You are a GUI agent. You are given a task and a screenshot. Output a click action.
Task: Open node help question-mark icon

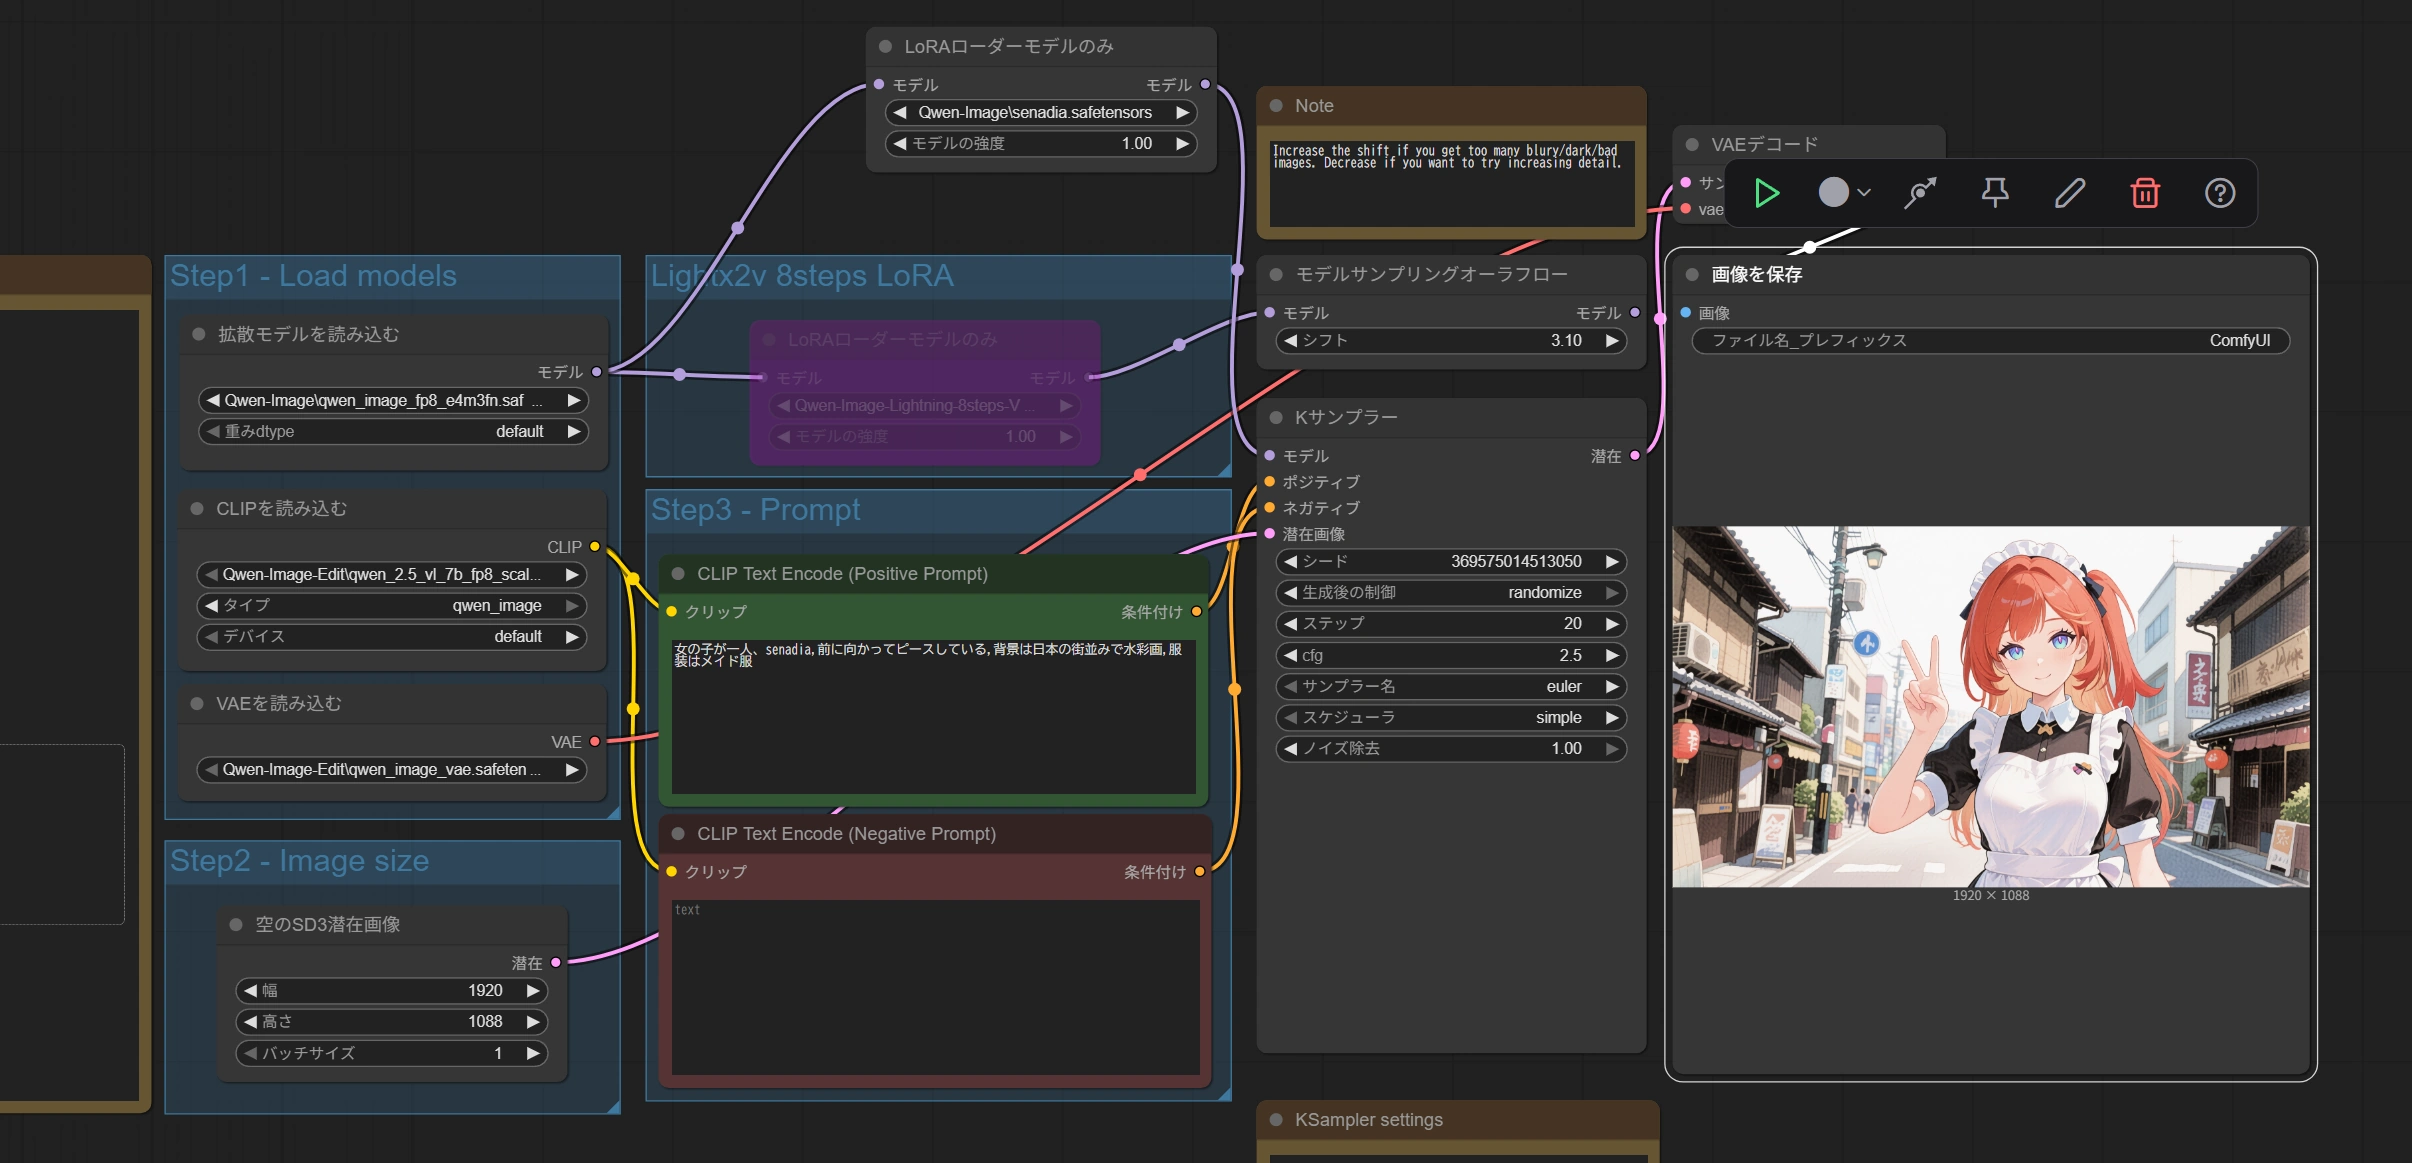pyautogui.click(x=2220, y=193)
